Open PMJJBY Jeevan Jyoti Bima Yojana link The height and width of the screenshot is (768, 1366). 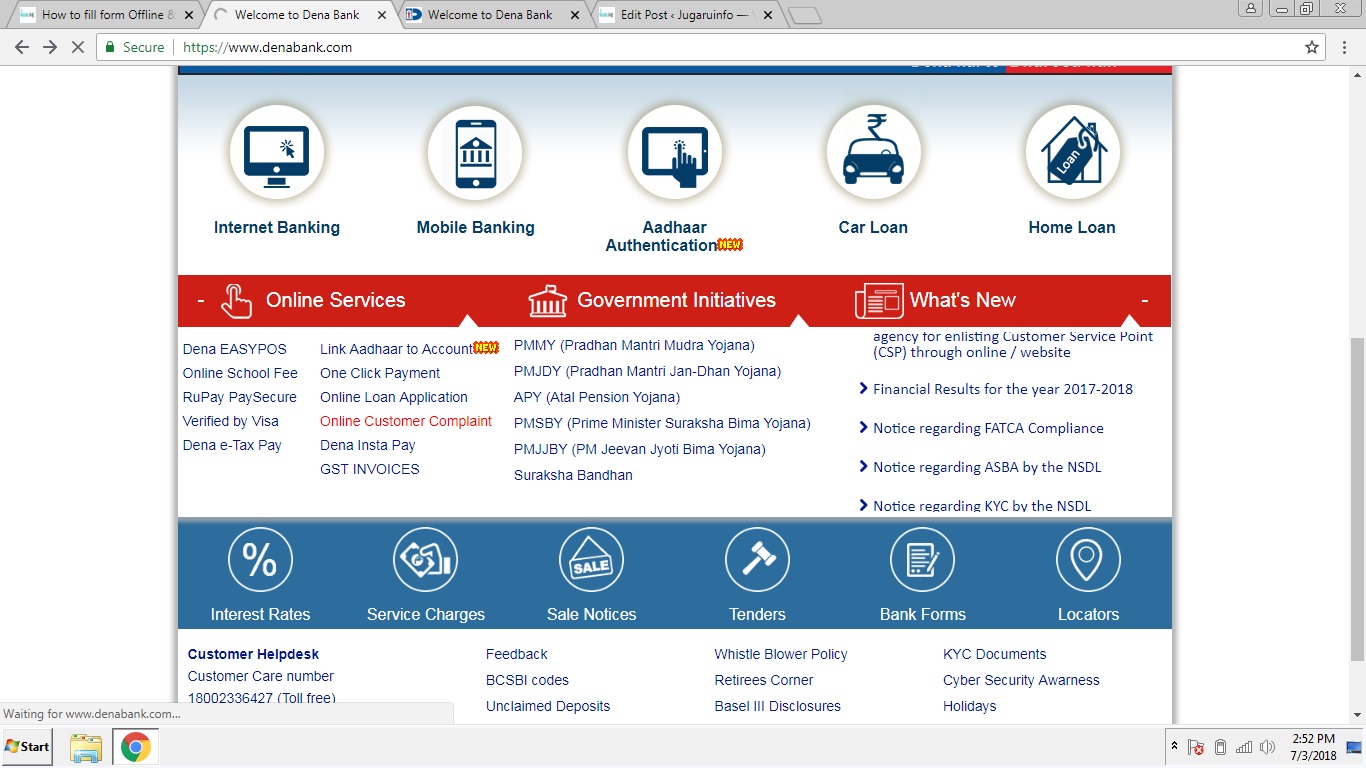[640, 449]
